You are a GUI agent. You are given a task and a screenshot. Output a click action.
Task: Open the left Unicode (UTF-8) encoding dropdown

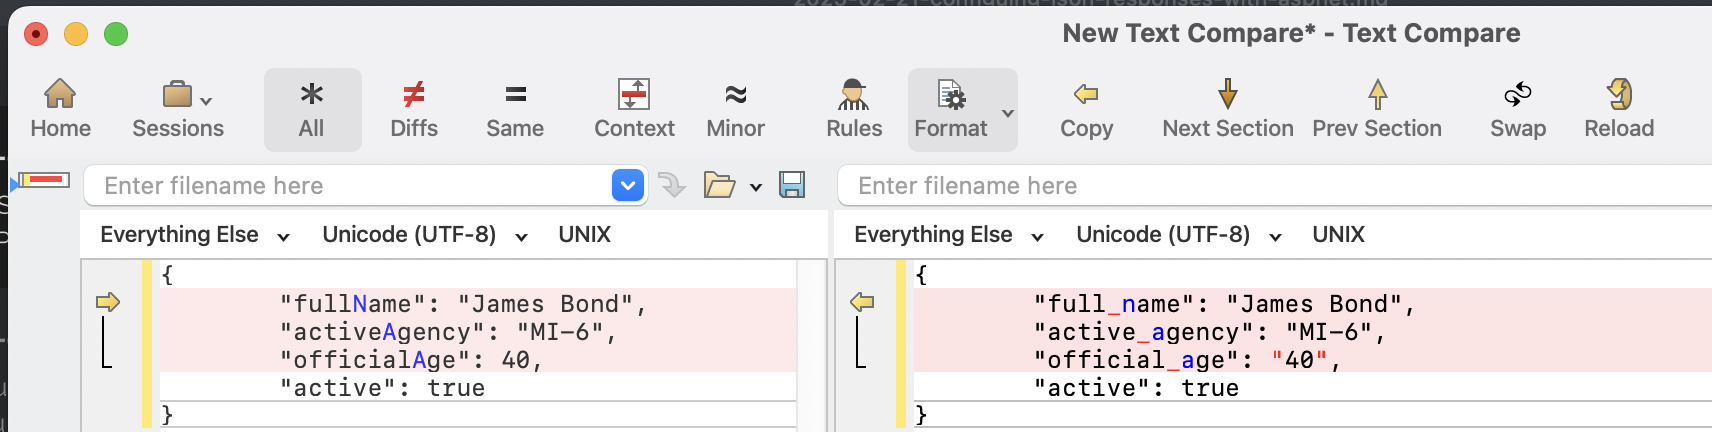(x=425, y=235)
